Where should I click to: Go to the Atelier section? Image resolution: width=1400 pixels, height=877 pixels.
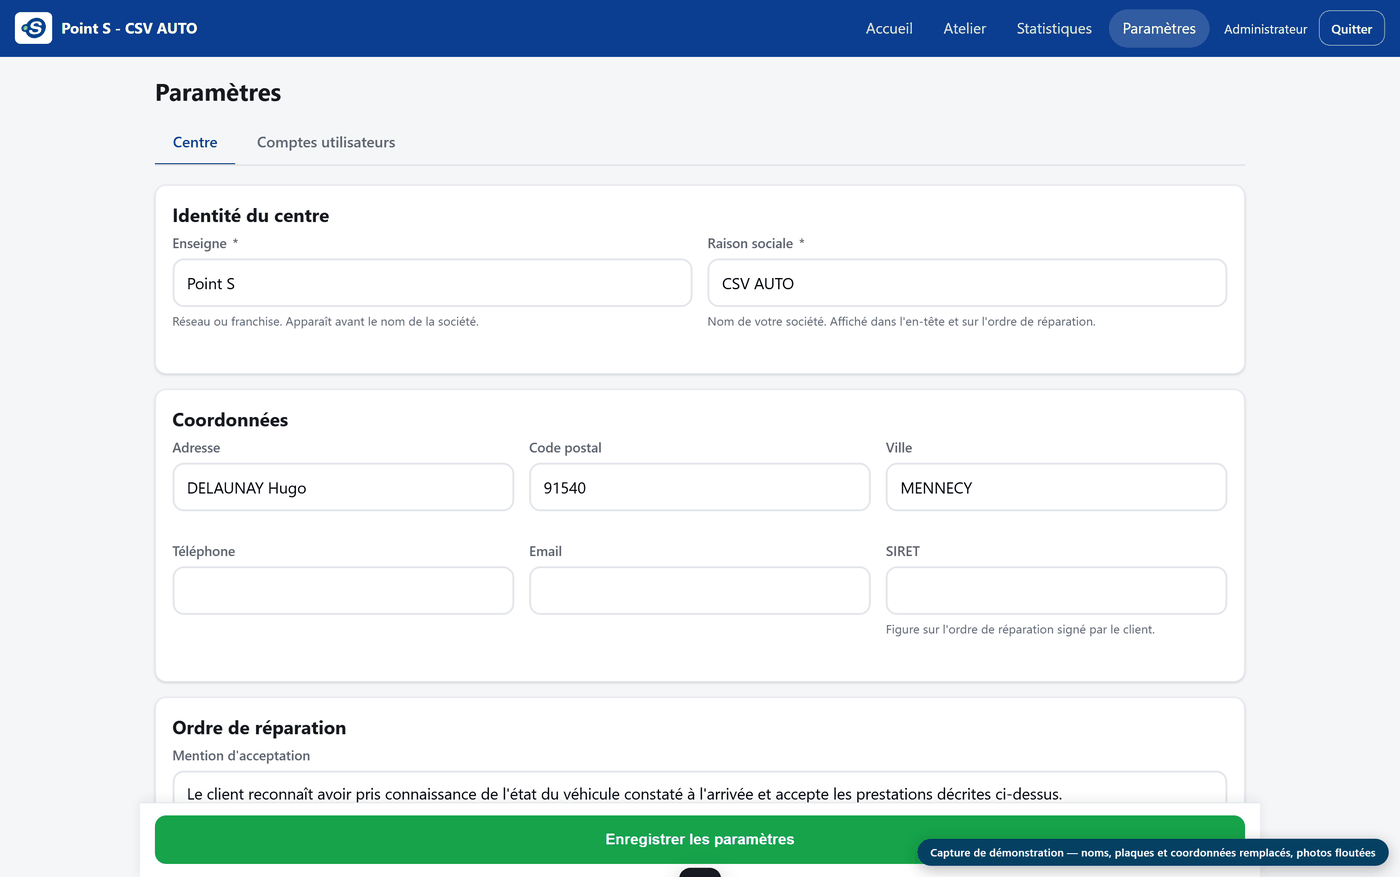tap(965, 28)
